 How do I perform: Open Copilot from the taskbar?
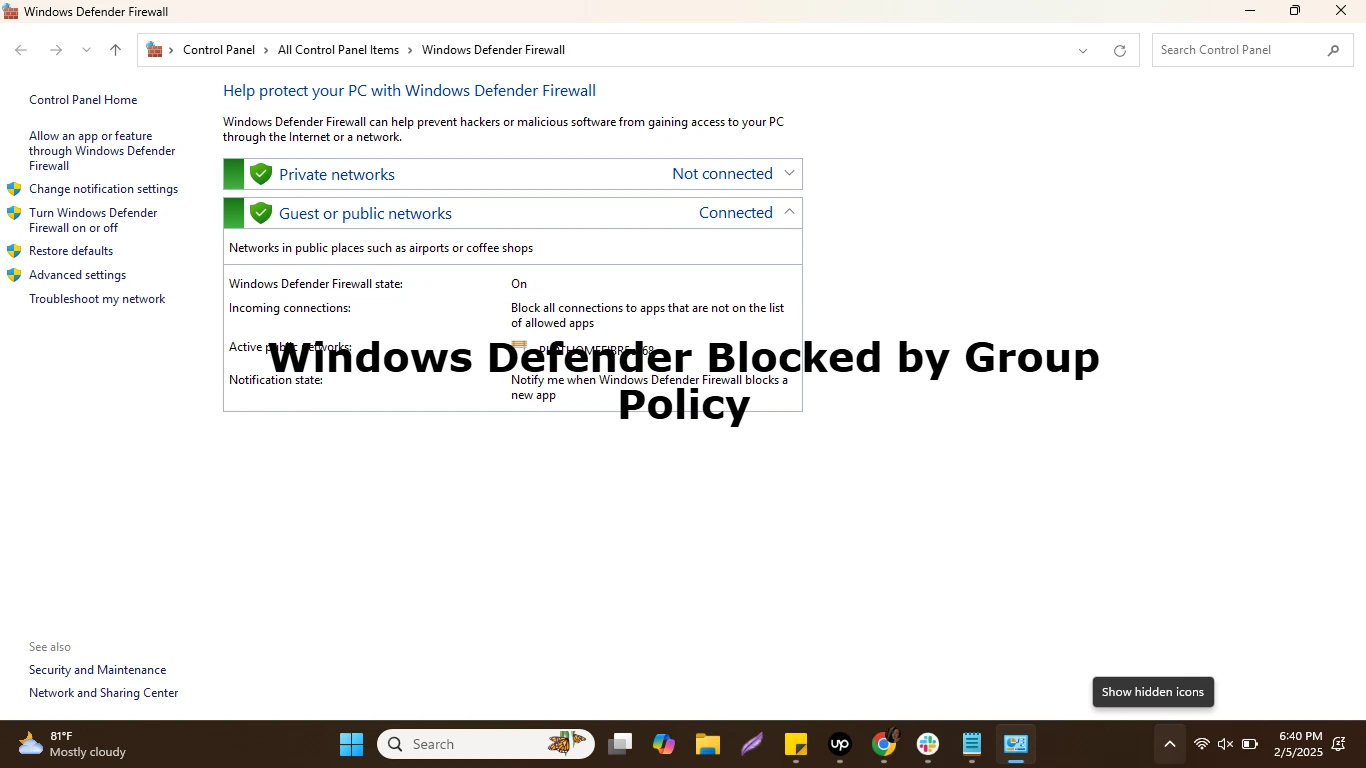click(x=664, y=744)
